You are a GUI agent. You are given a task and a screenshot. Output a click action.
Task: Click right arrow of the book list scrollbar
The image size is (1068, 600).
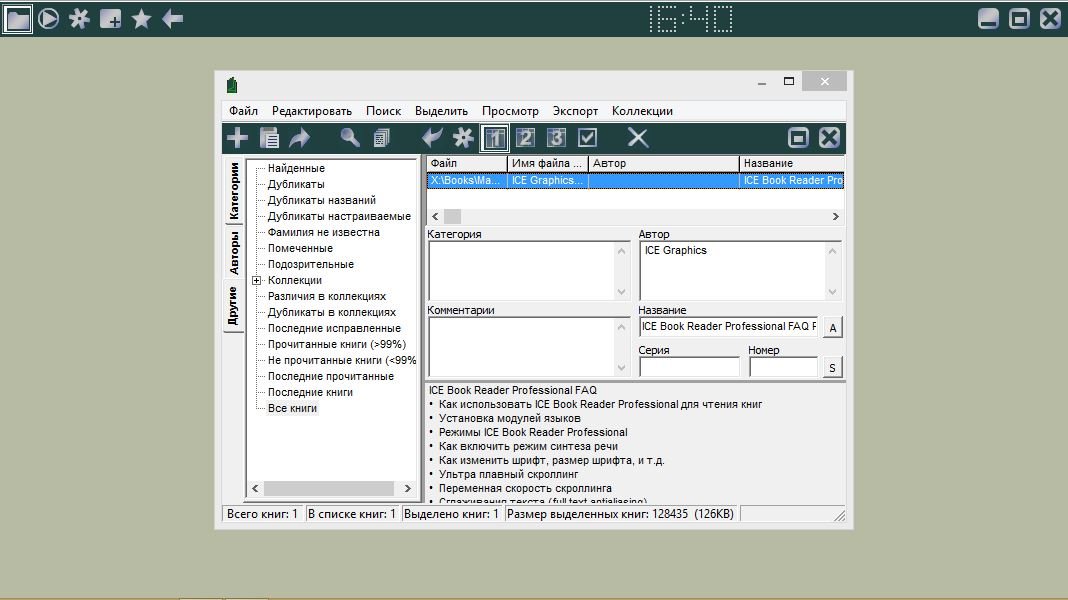pos(835,216)
